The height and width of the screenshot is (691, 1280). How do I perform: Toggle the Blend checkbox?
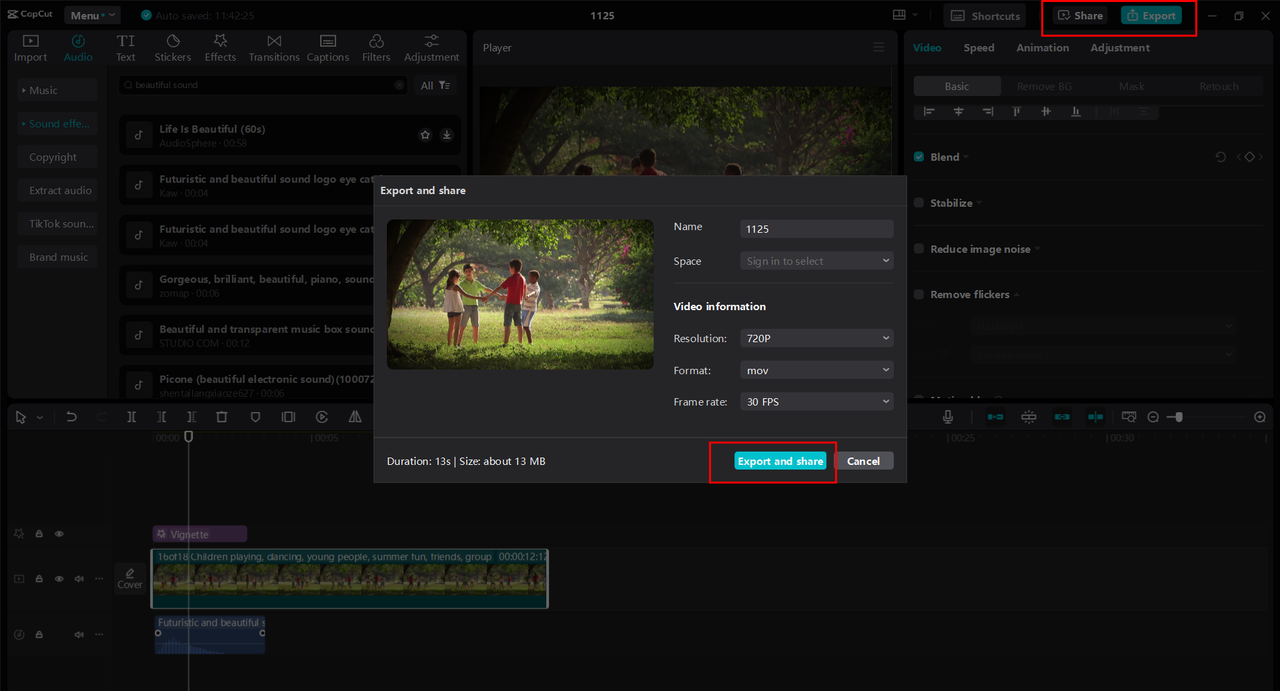pyautogui.click(x=919, y=157)
